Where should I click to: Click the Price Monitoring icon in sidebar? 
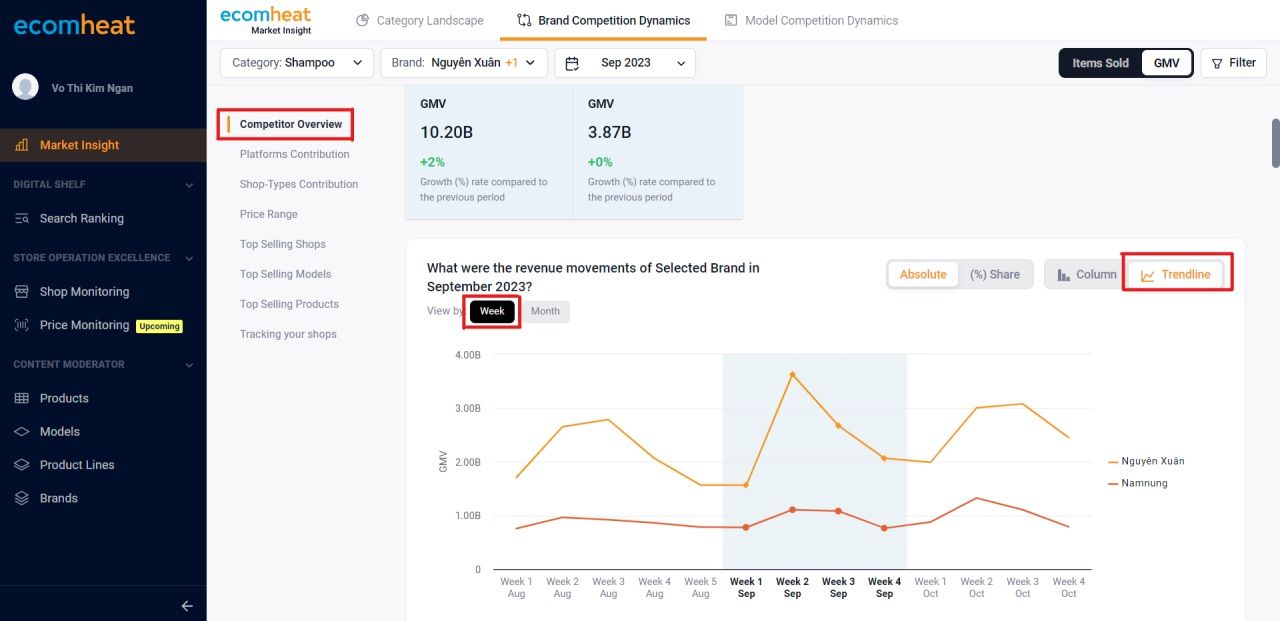tap(21, 325)
